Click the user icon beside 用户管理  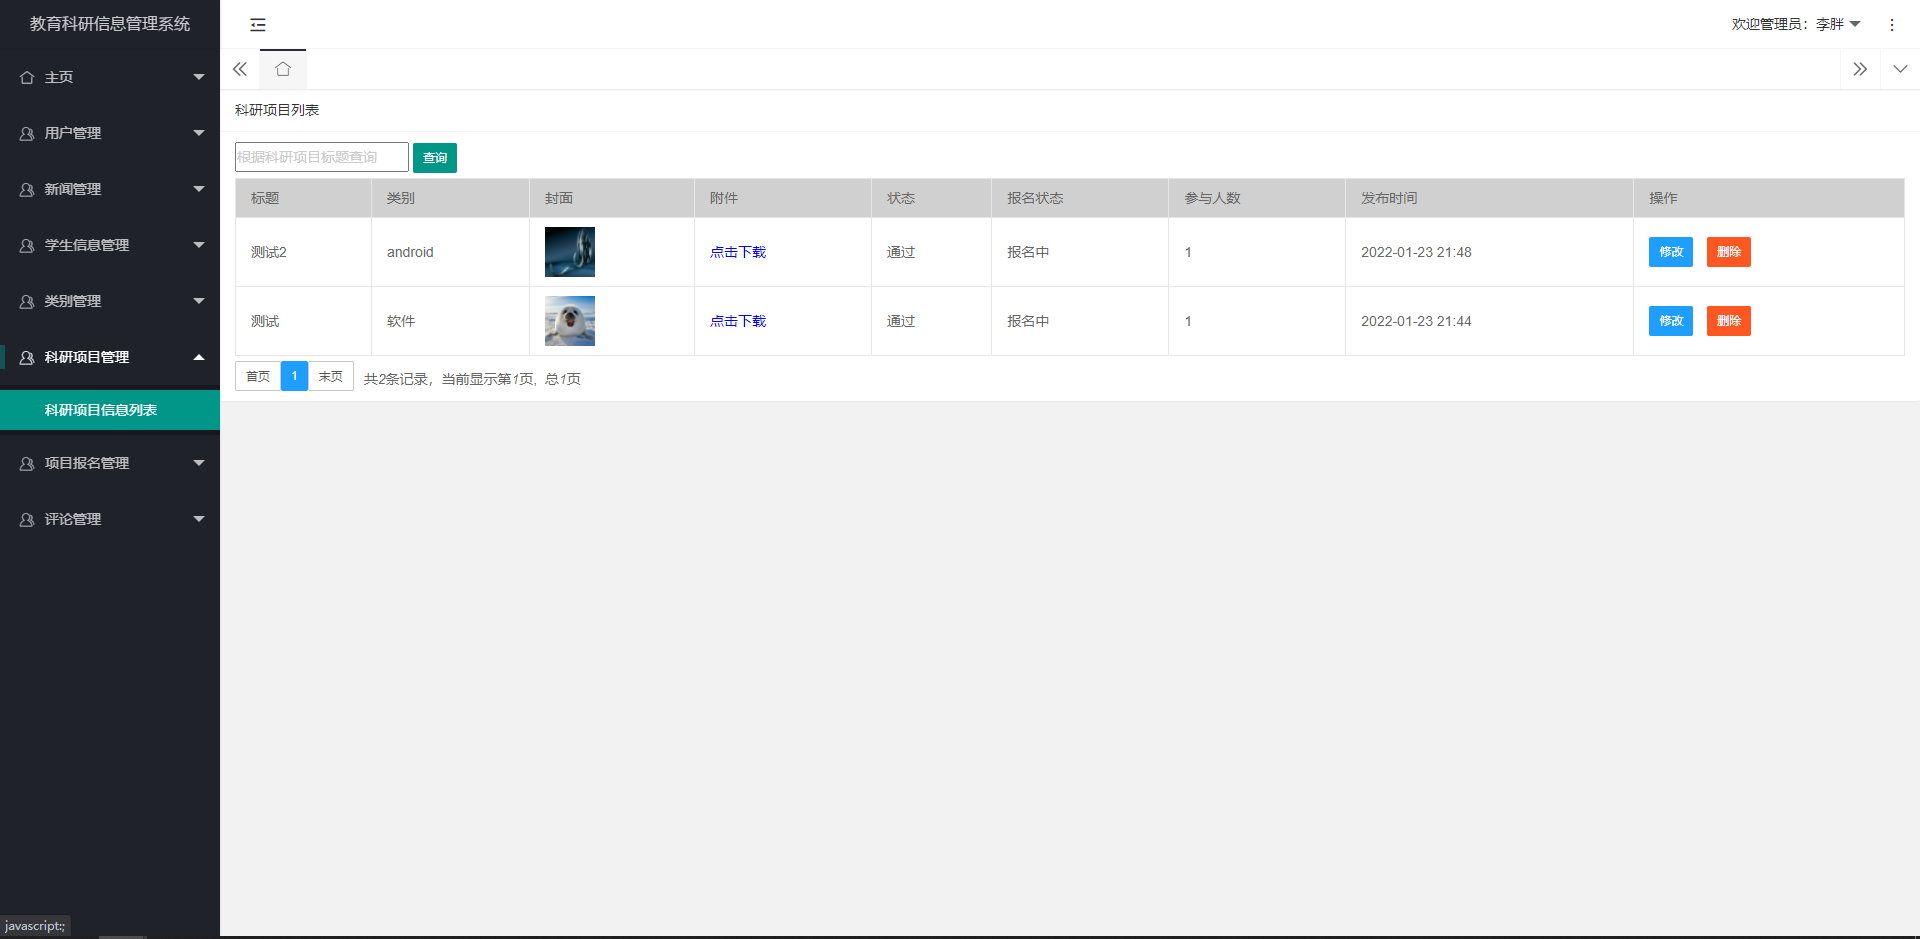tap(27, 133)
